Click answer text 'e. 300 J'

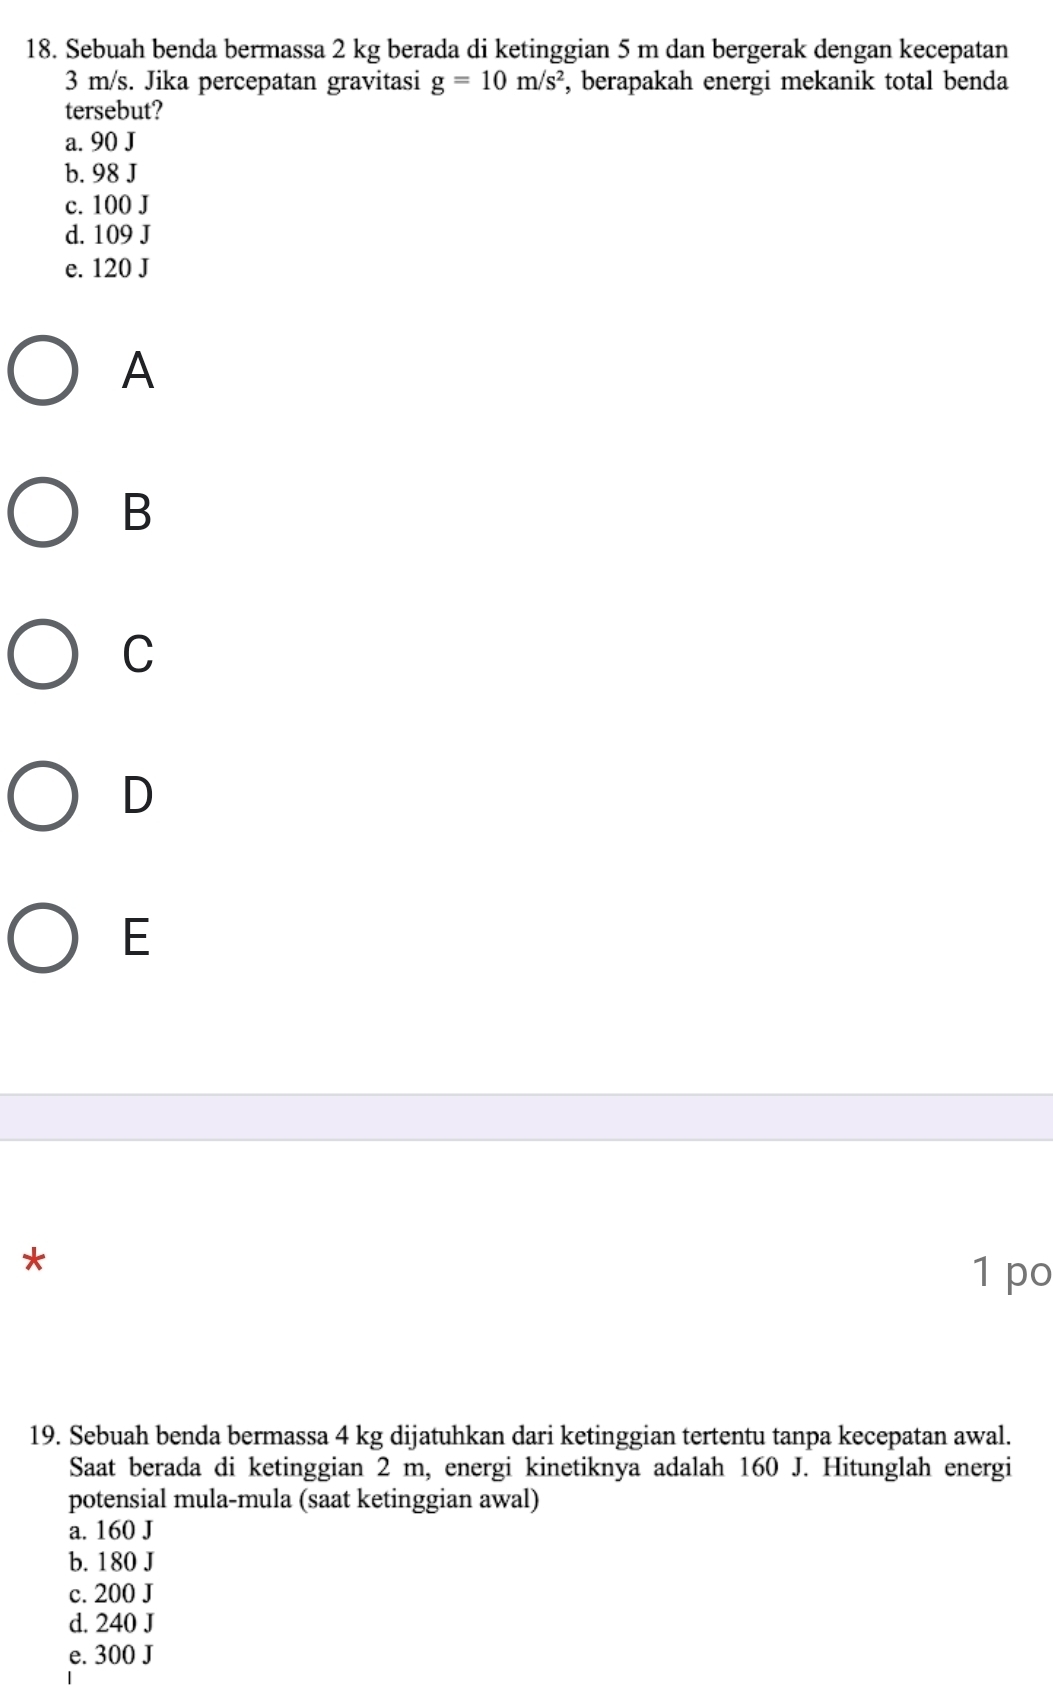click(111, 1655)
